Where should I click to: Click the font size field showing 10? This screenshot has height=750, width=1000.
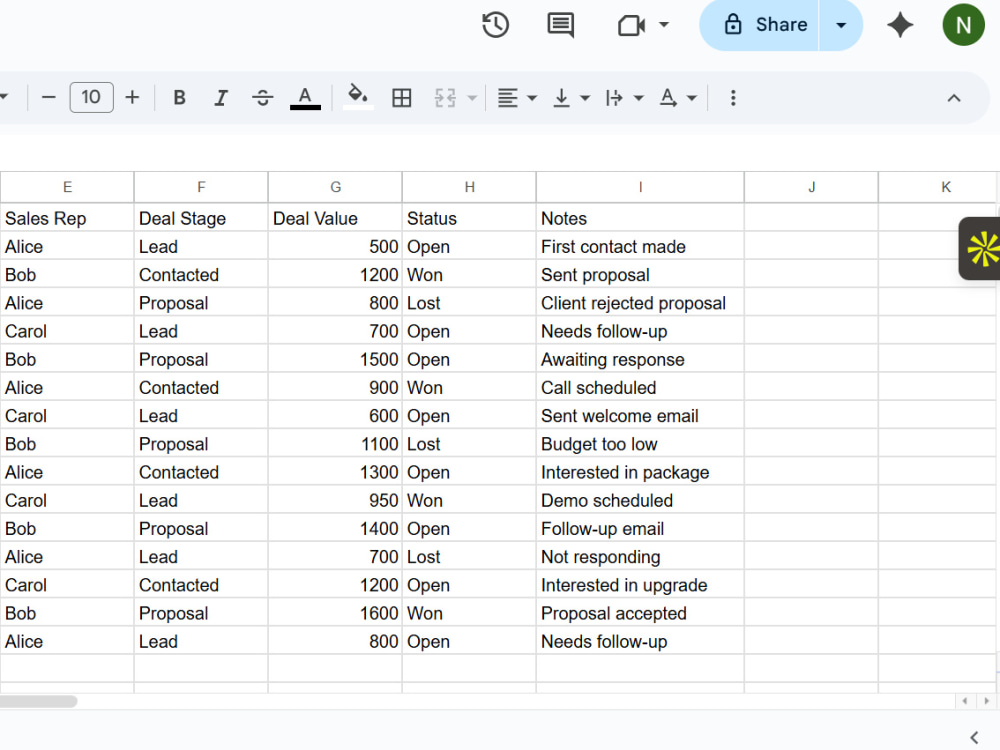(91, 98)
